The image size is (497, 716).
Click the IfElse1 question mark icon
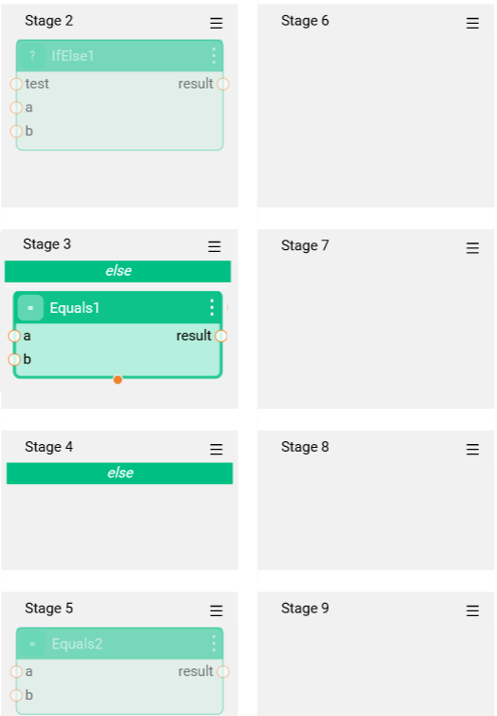coord(32,56)
